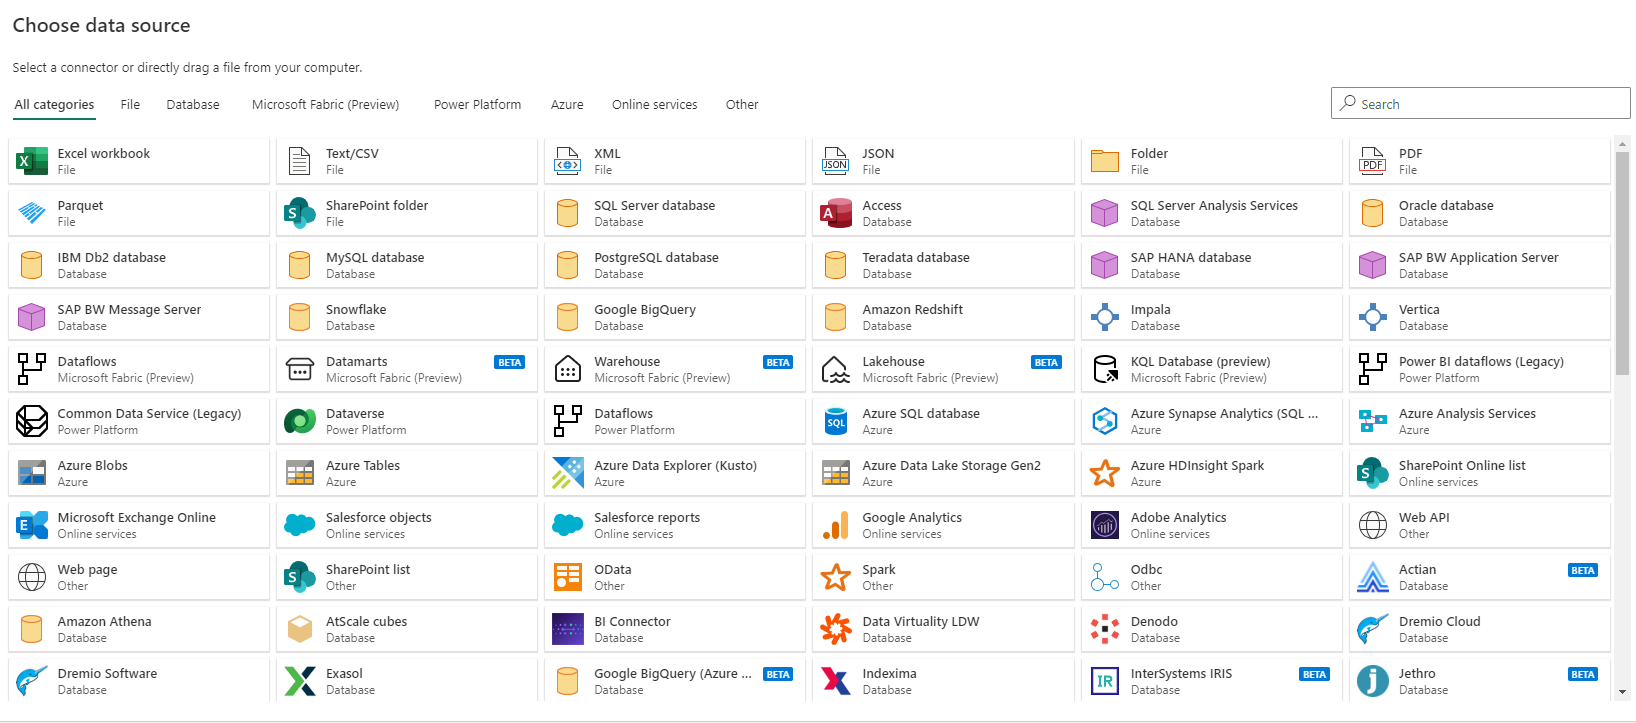Image resolution: width=1636 pixels, height=723 pixels.
Task: Select the Vertica connector icon
Action: [1373, 317]
